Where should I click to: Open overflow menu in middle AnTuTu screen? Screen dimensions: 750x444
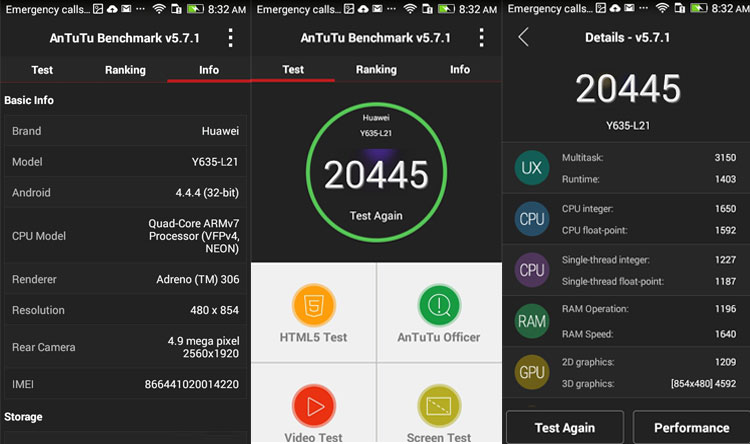[x=481, y=37]
